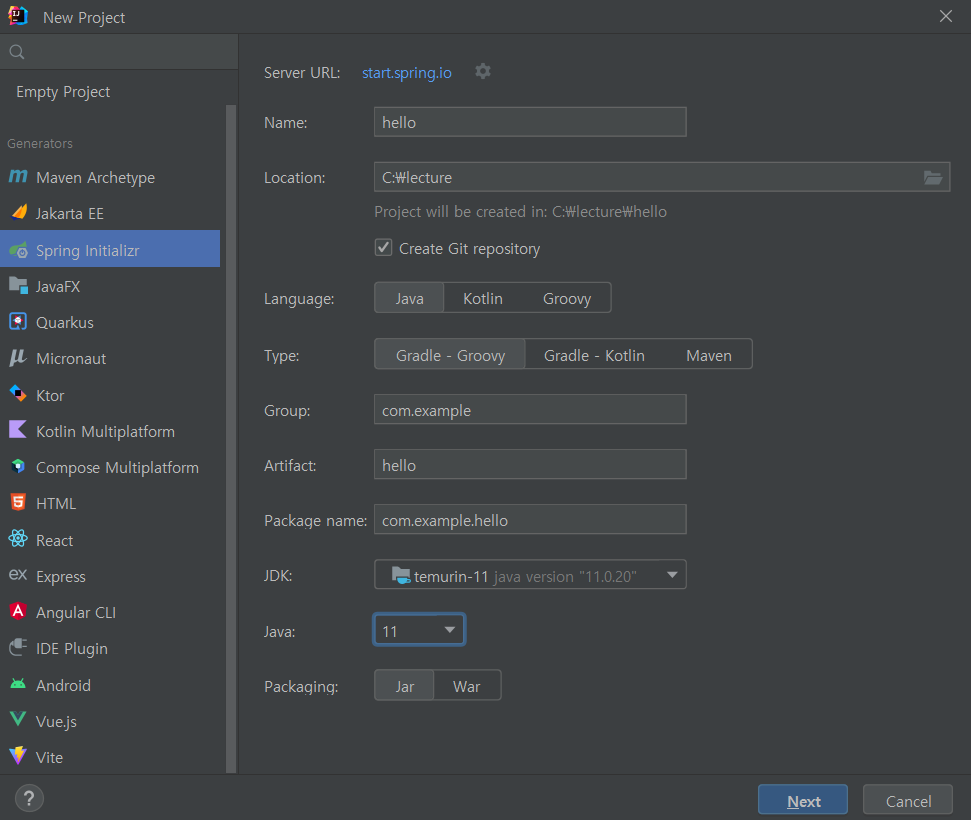The image size is (971, 820).
Task: Open the Java version 11 dropdown
Action: pos(419,630)
